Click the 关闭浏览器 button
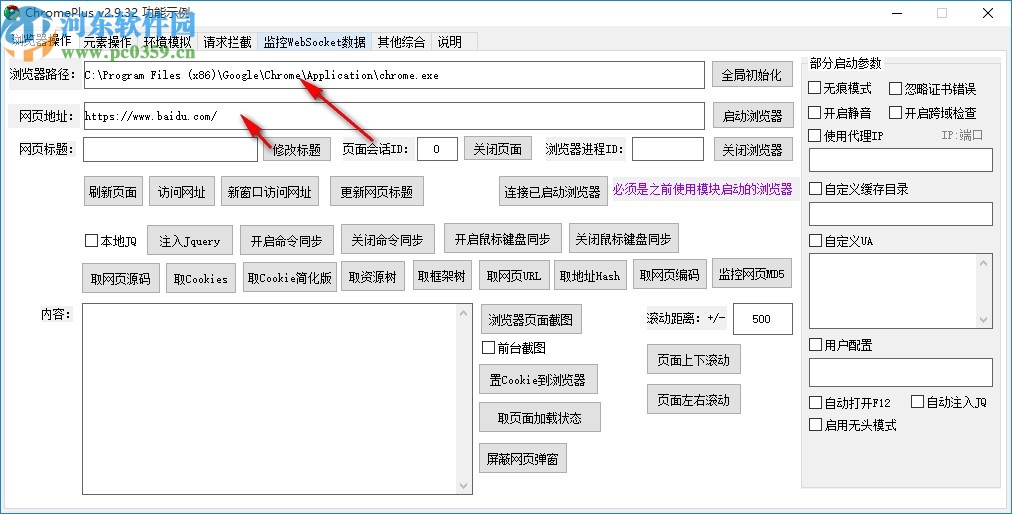The height and width of the screenshot is (514, 1012). 753,150
